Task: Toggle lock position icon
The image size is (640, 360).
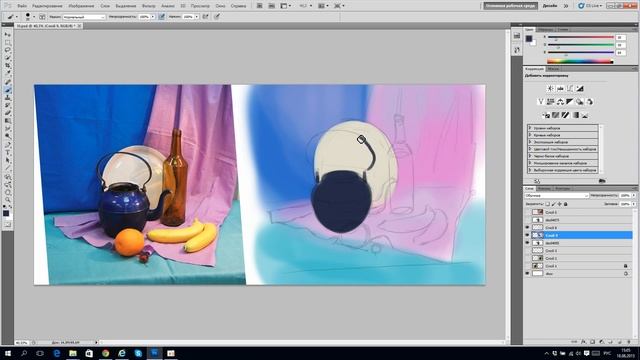Action: coord(560,204)
